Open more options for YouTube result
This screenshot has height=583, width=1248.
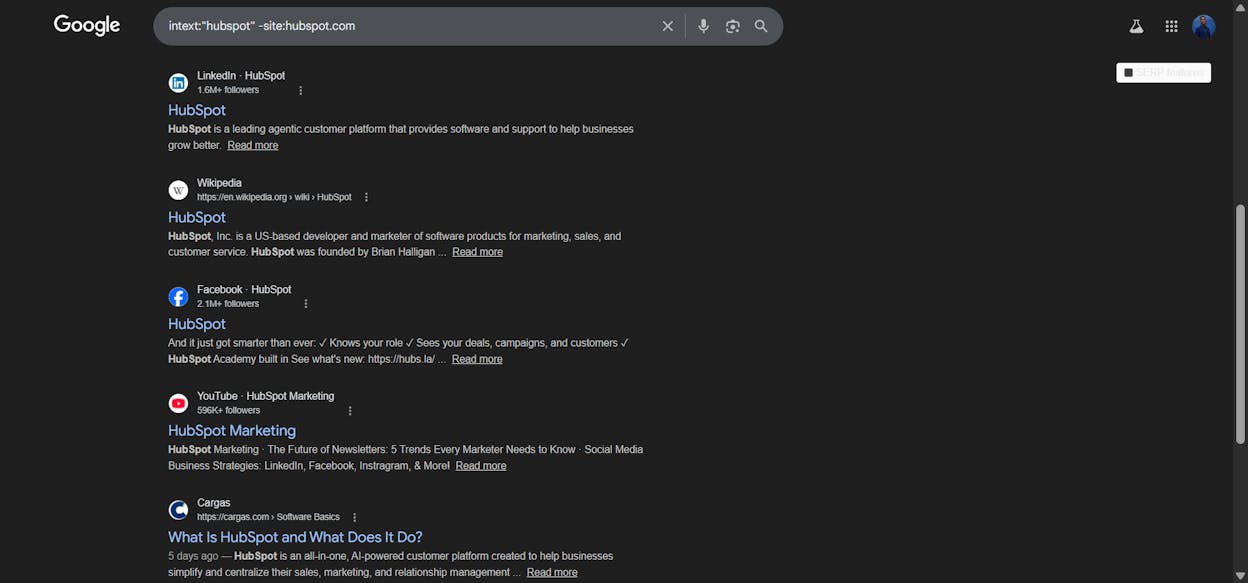click(x=350, y=411)
